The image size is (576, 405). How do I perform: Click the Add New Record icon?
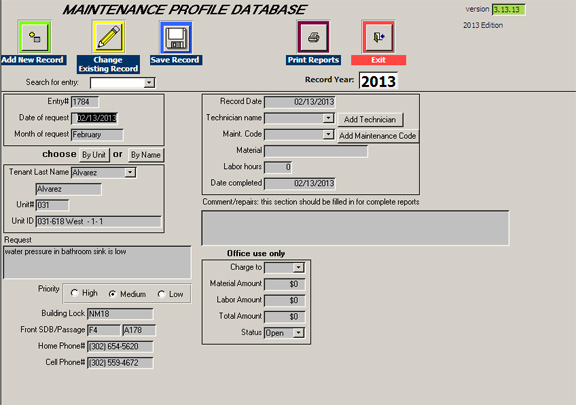(x=34, y=37)
